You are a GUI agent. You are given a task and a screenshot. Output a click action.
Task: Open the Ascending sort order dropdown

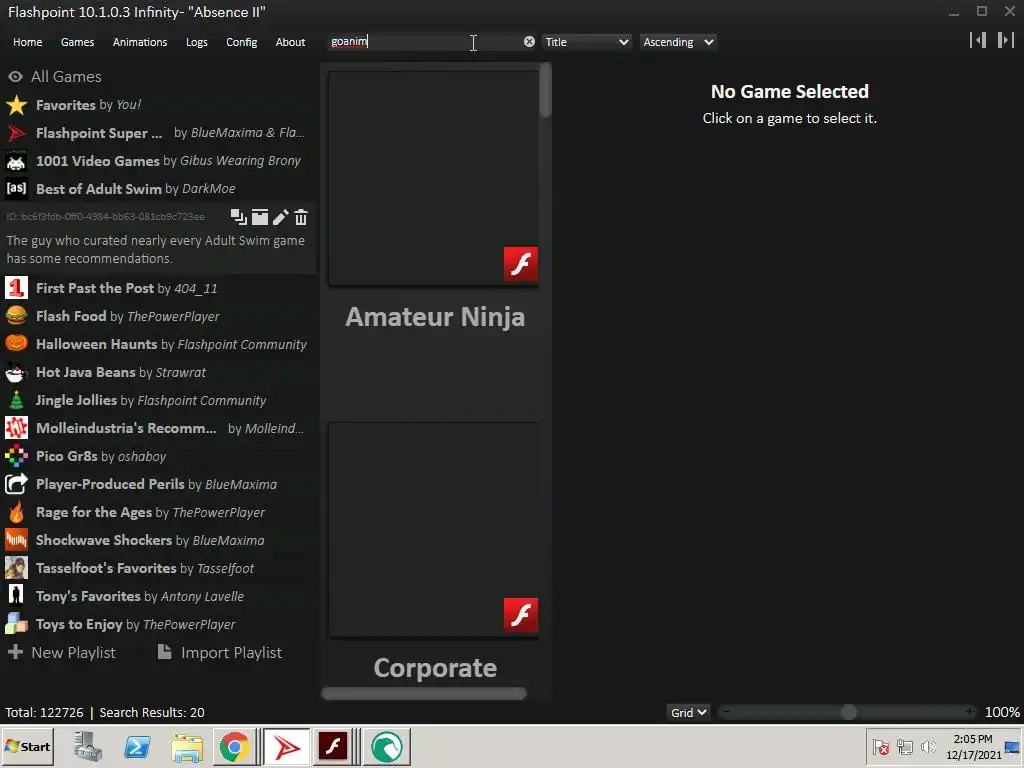(x=678, y=42)
